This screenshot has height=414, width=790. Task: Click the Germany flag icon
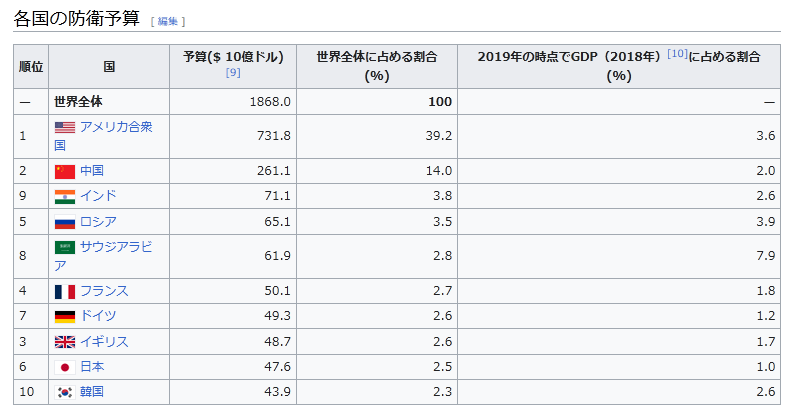65,316
